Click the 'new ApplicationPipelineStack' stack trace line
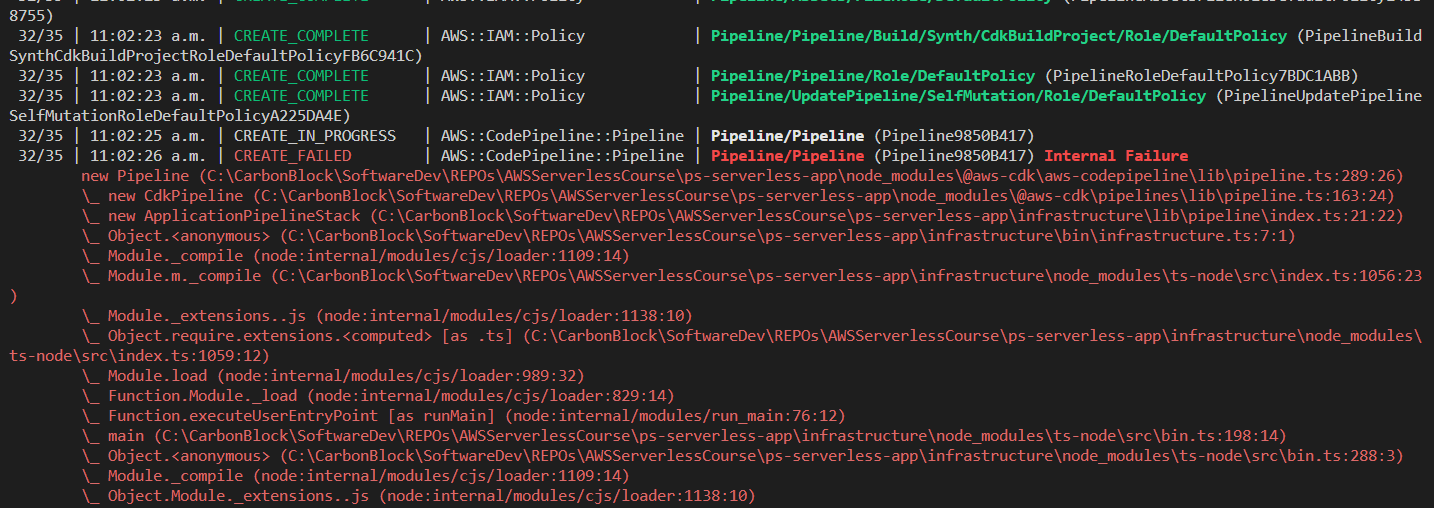This screenshot has width=1434, height=508. point(743,216)
